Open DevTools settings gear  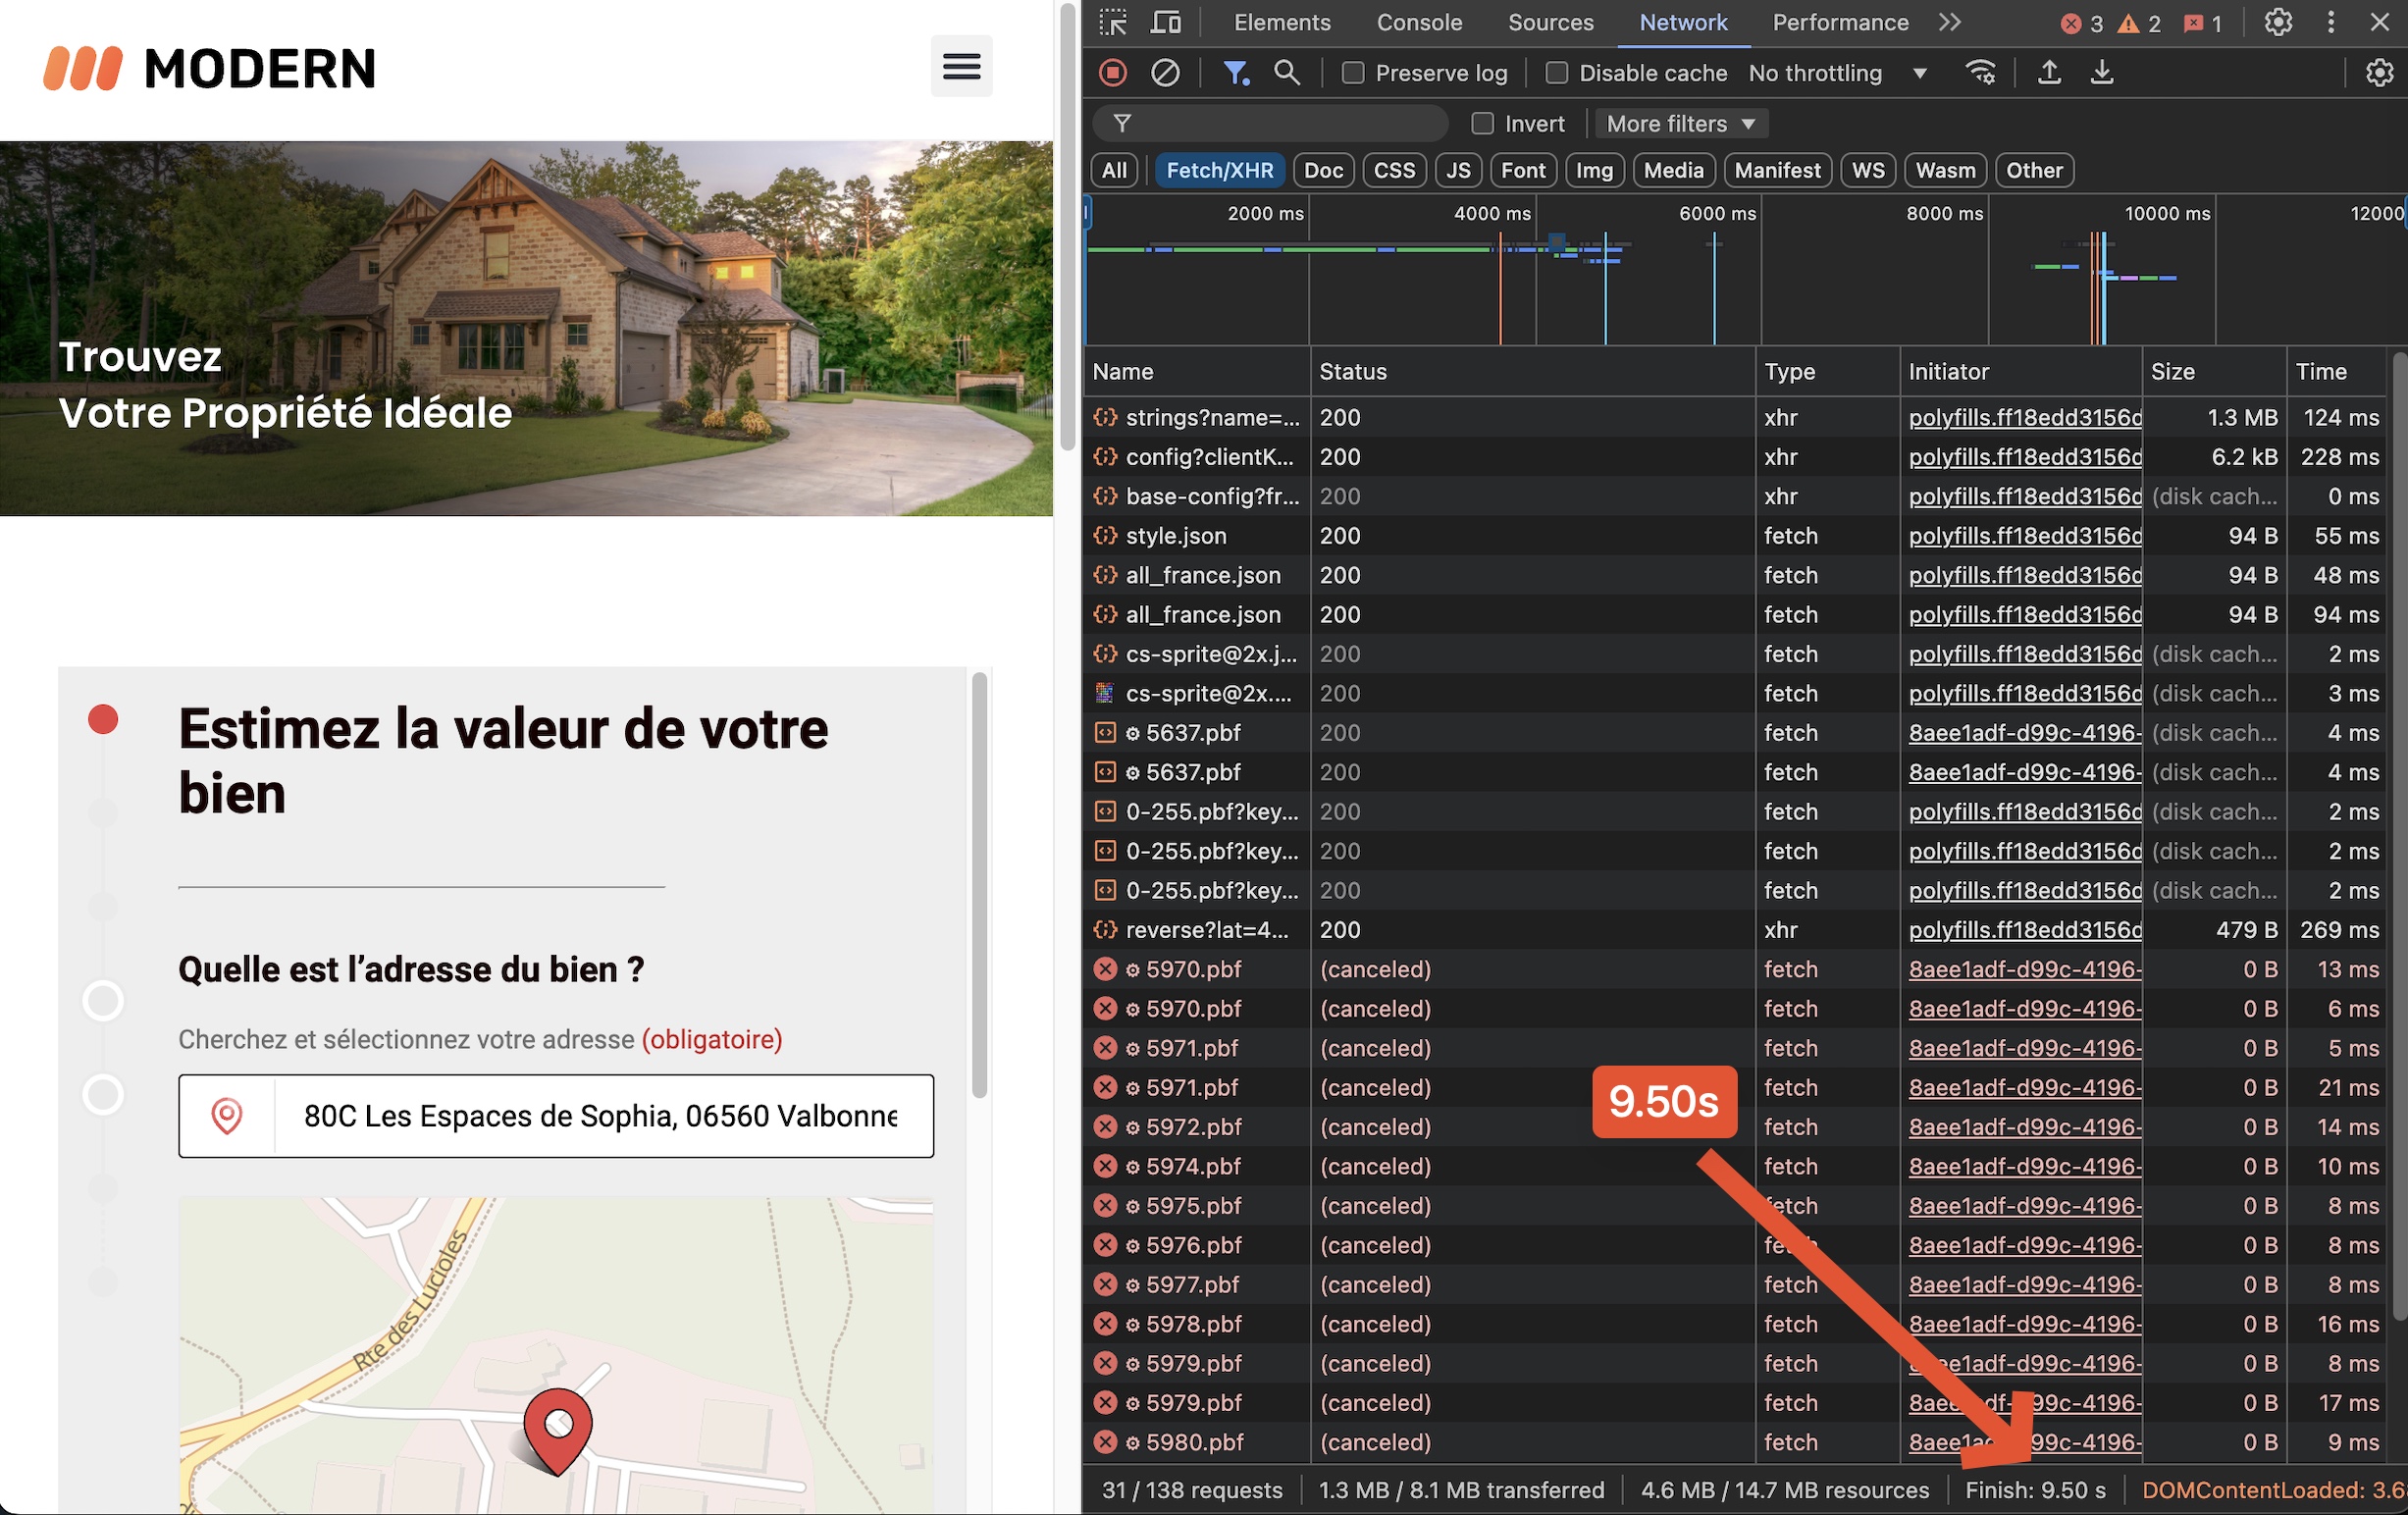point(2278,22)
